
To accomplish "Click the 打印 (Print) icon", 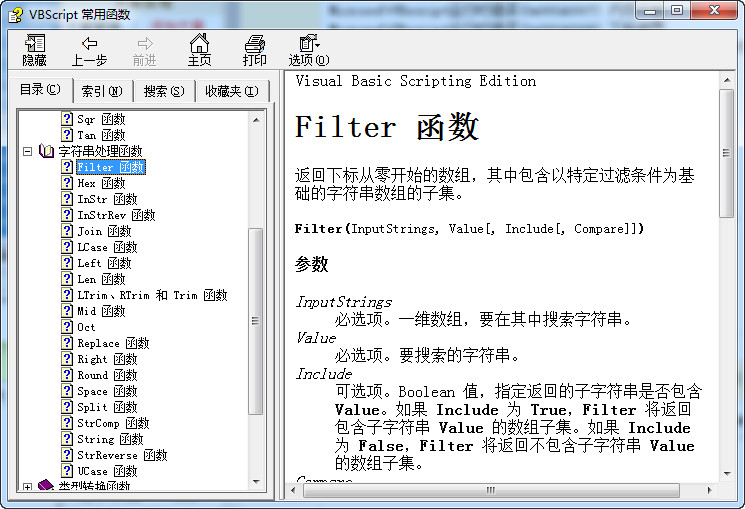I will (x=254, y=50).
